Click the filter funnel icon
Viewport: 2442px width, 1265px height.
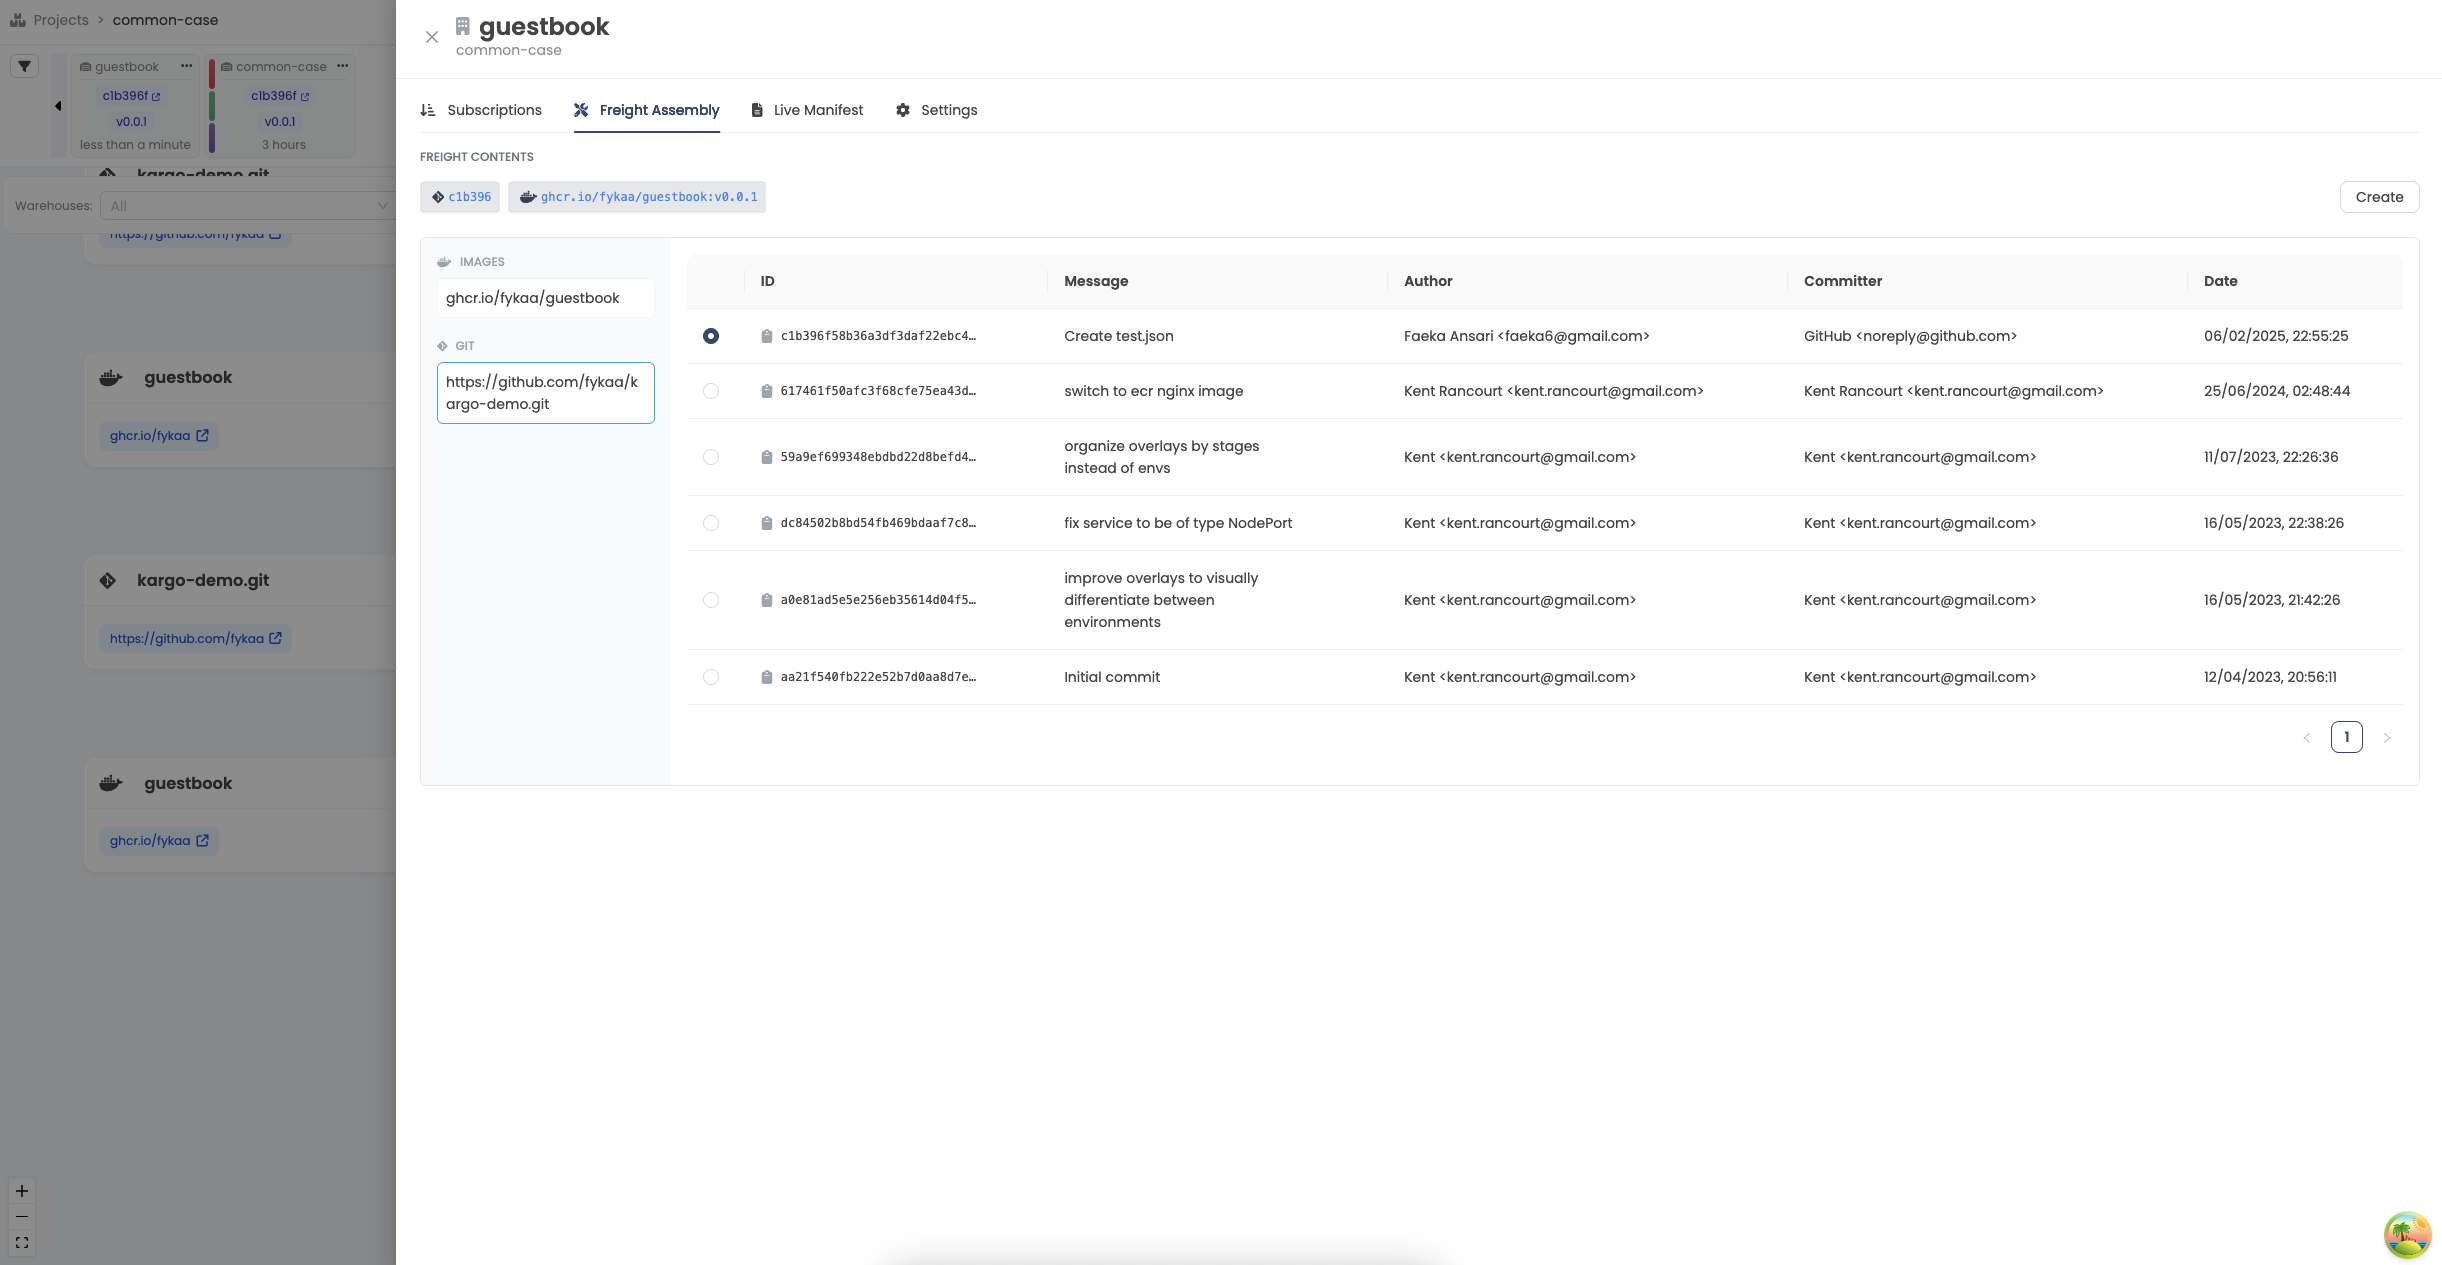pos(25,67)
